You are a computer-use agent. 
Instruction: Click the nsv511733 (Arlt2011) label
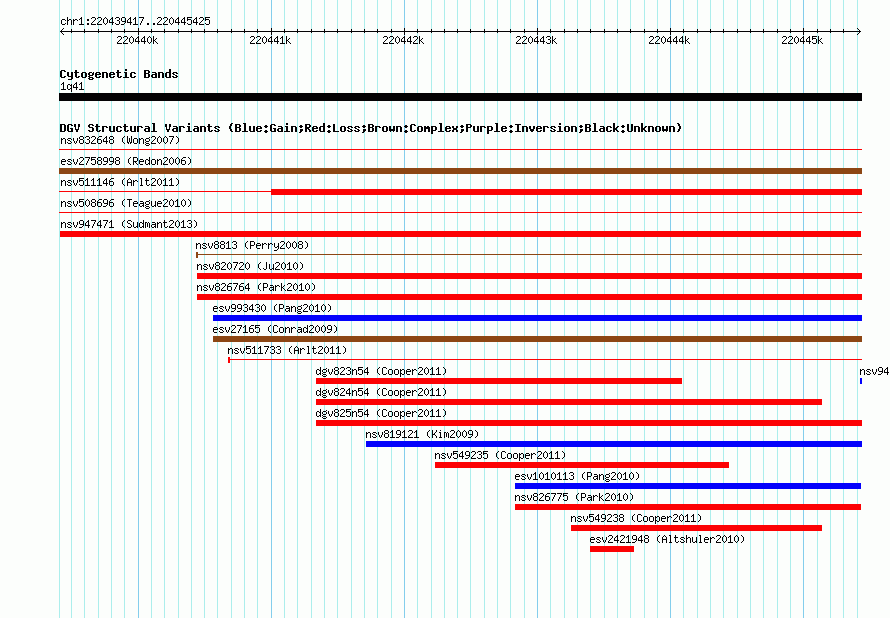(x=287, y=350)
